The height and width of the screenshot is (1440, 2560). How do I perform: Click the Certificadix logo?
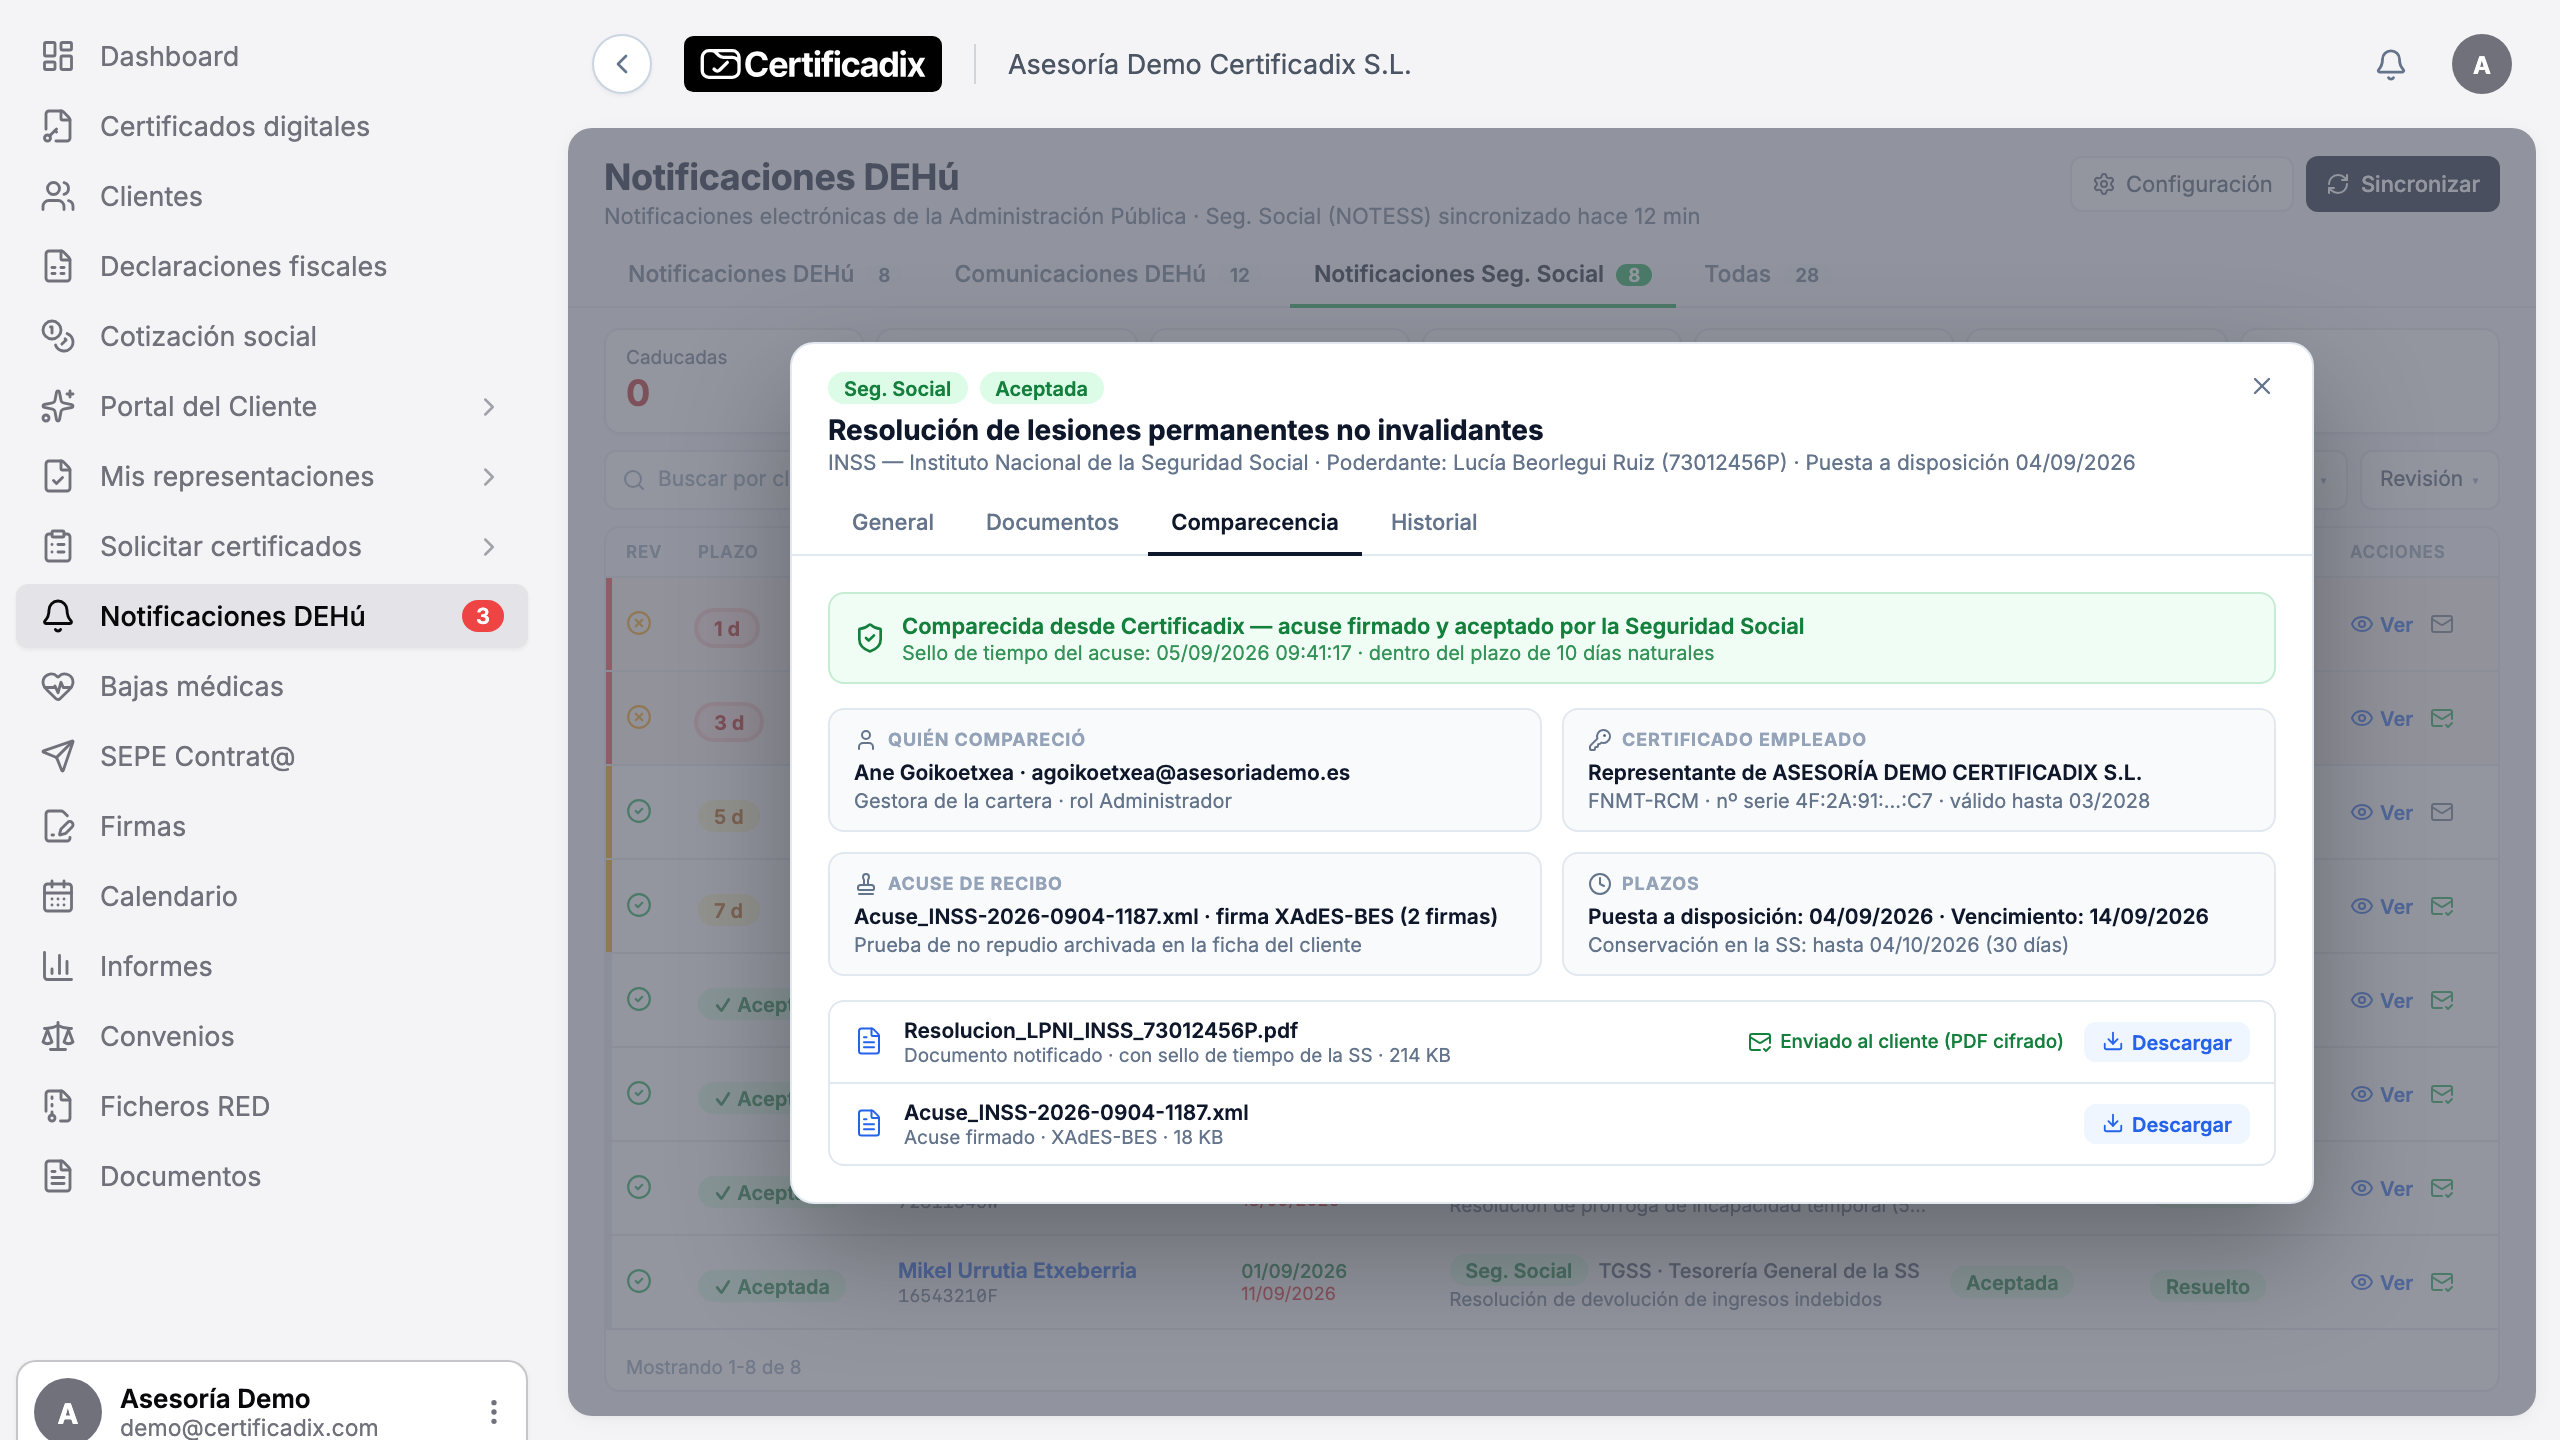[813, 64]
